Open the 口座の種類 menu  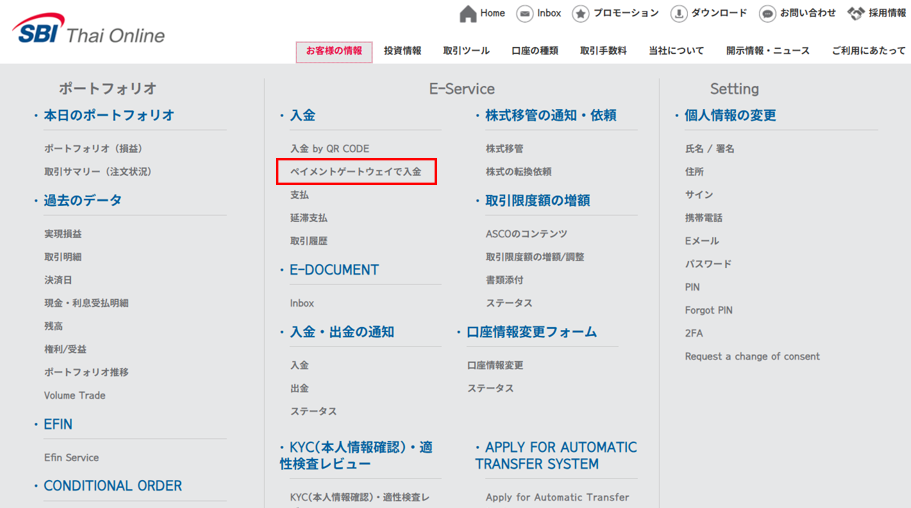click(535, 51)
